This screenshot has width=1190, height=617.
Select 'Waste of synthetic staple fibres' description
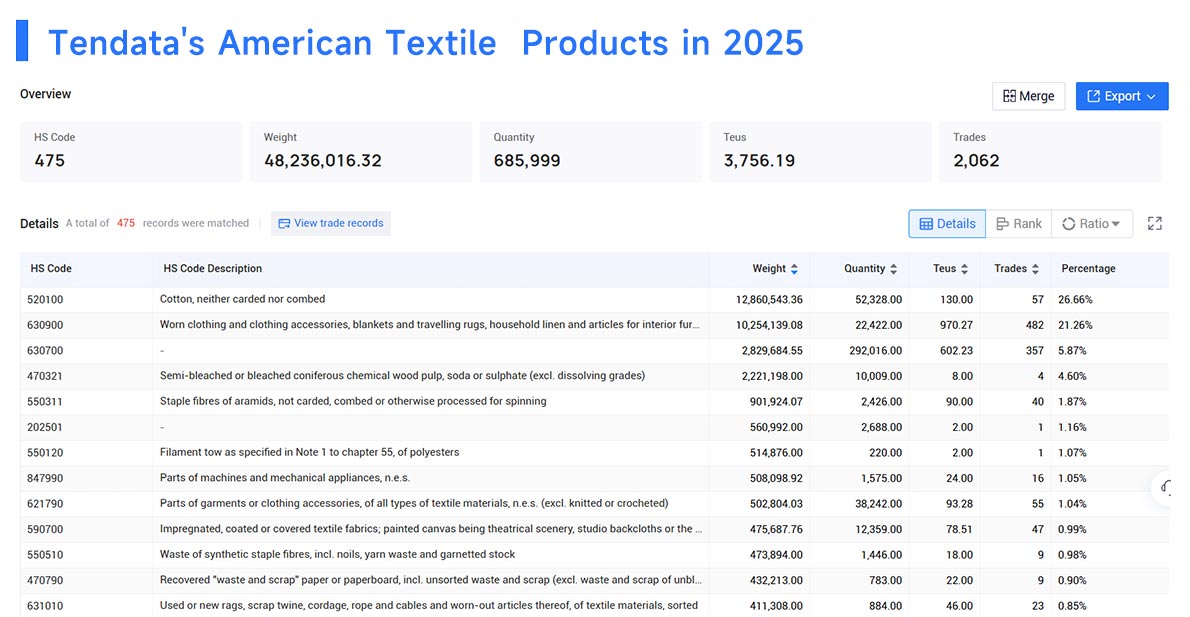pyautogui.click(x=337, y=554)
